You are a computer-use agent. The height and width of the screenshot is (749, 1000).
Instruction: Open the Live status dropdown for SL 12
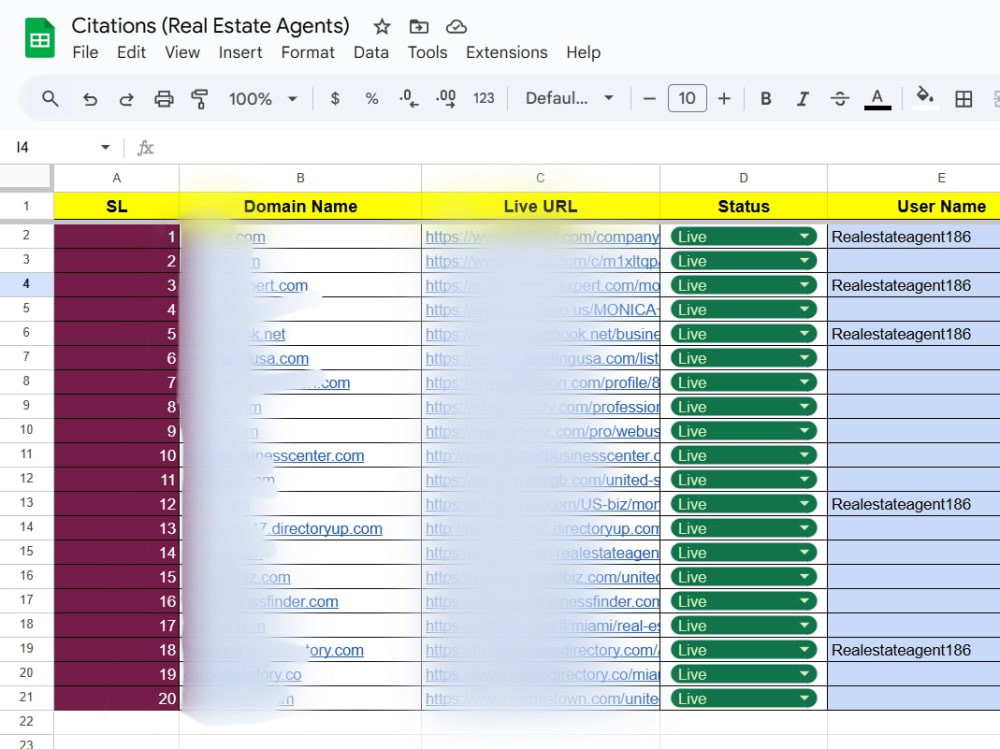(x=744, y=504)
